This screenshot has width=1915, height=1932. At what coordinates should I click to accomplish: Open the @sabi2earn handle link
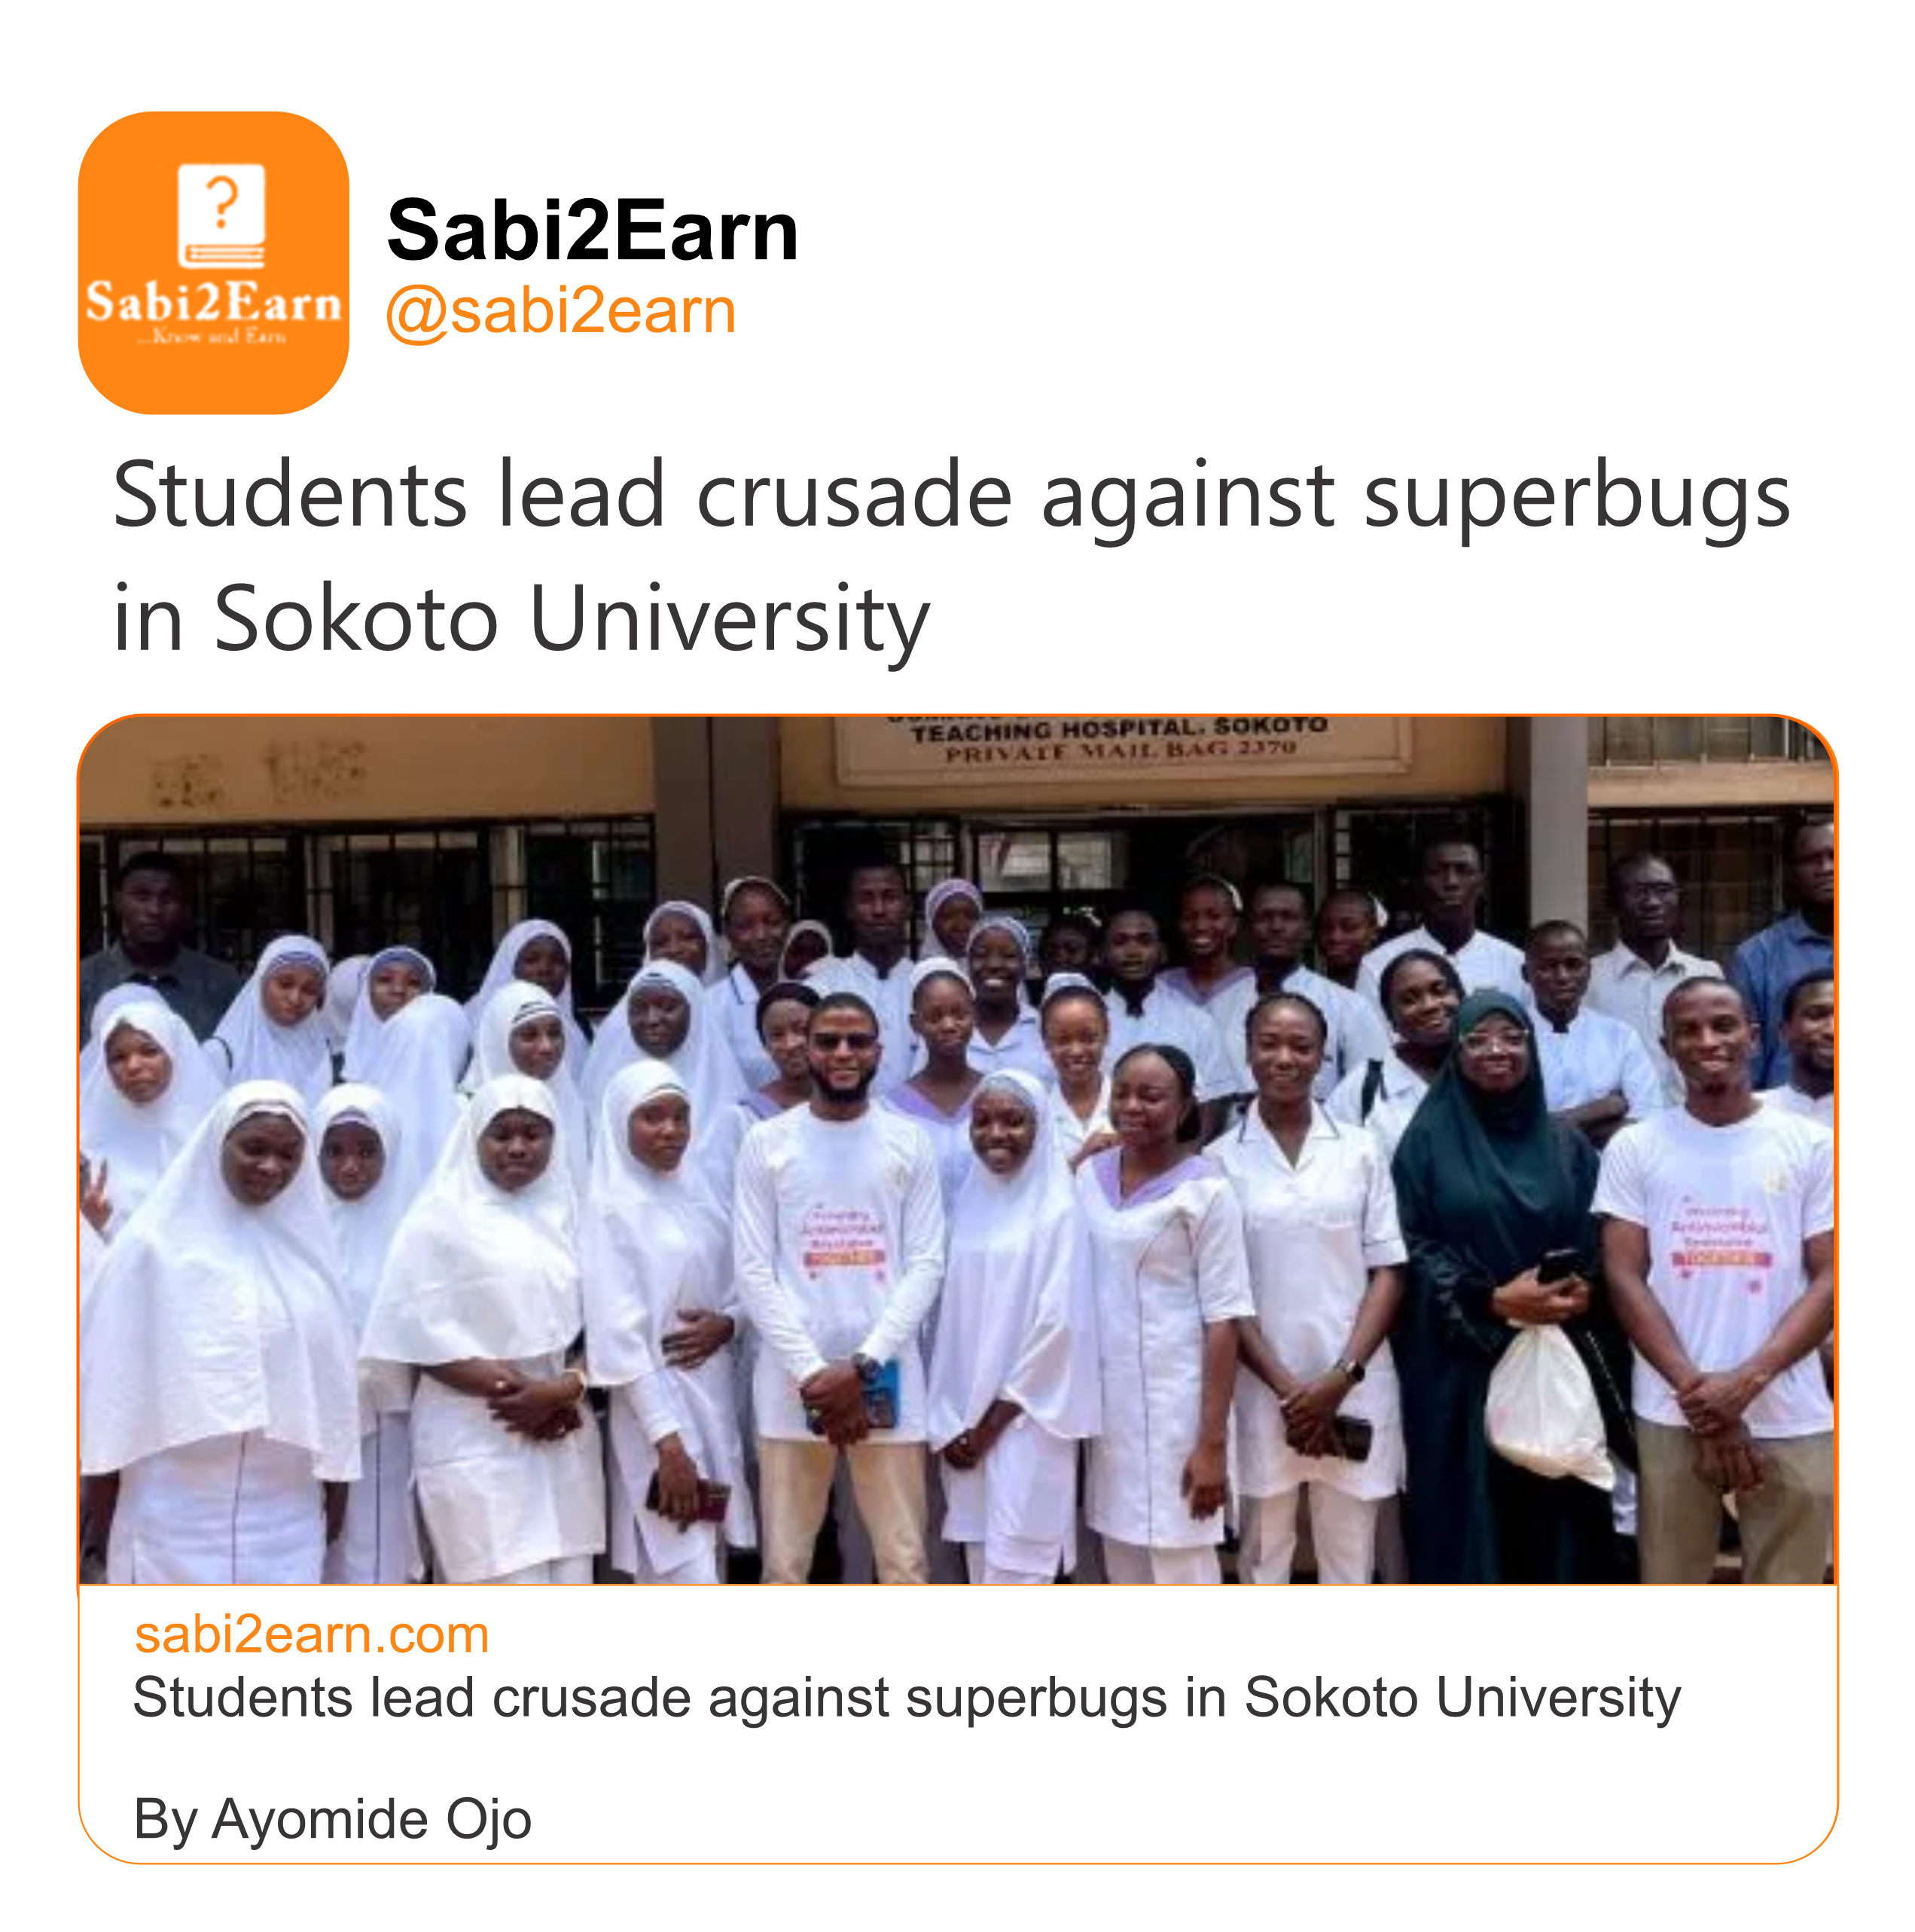561,311
